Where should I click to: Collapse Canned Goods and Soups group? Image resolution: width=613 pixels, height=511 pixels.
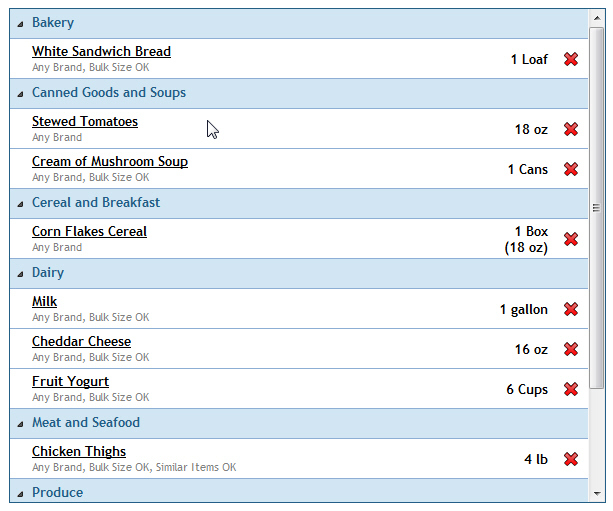(x=20, y=94)
